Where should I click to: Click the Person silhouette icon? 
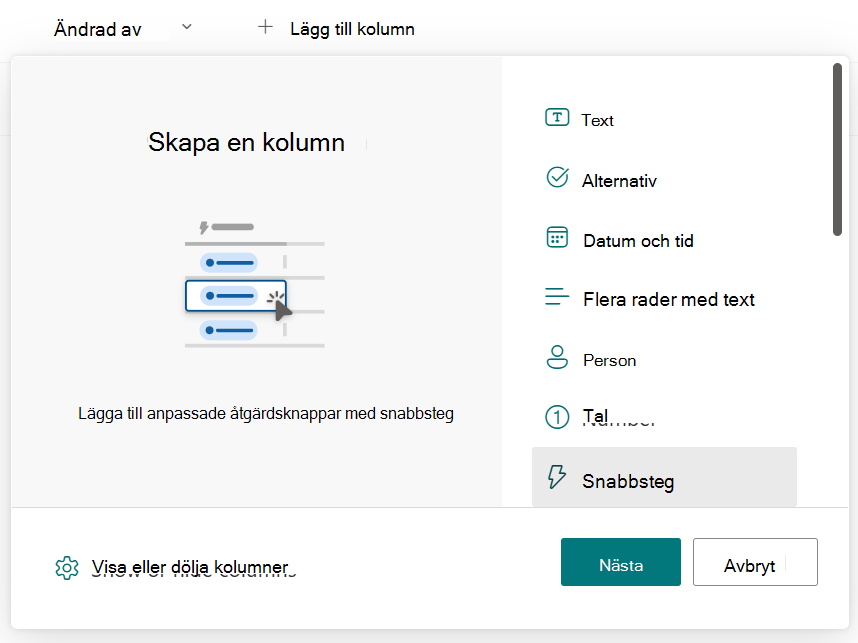point(557,357)
